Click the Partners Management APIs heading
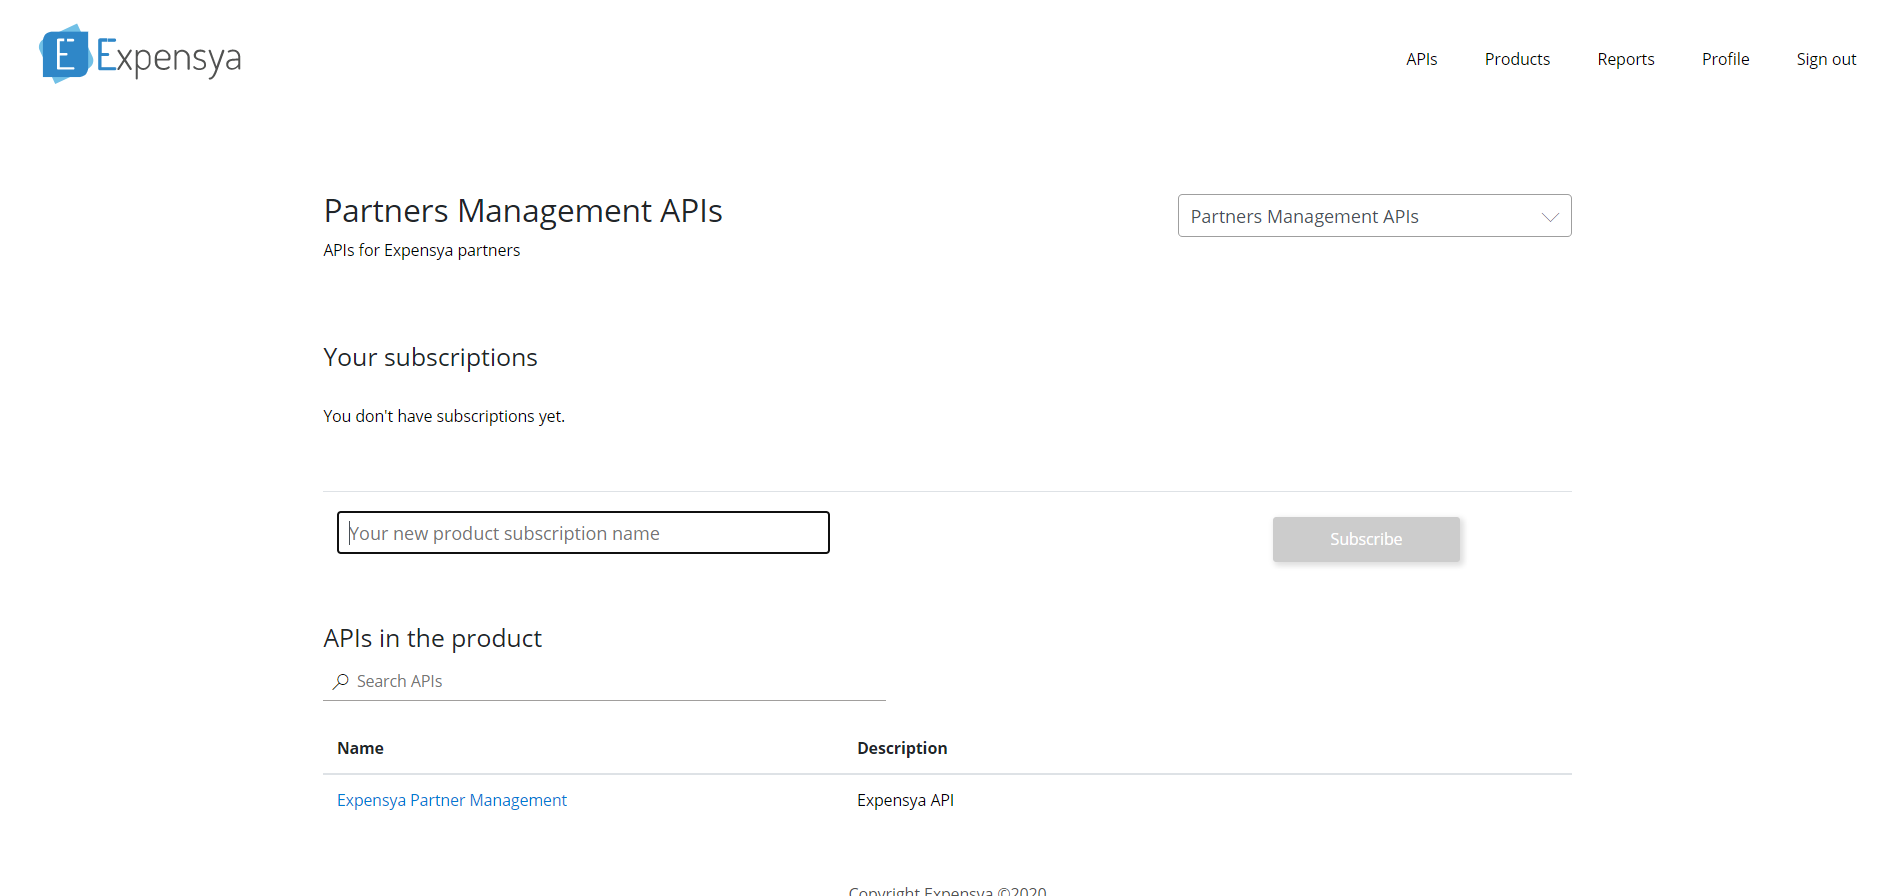This screenshot has width=1888, height=896. (x=523, y=211)
